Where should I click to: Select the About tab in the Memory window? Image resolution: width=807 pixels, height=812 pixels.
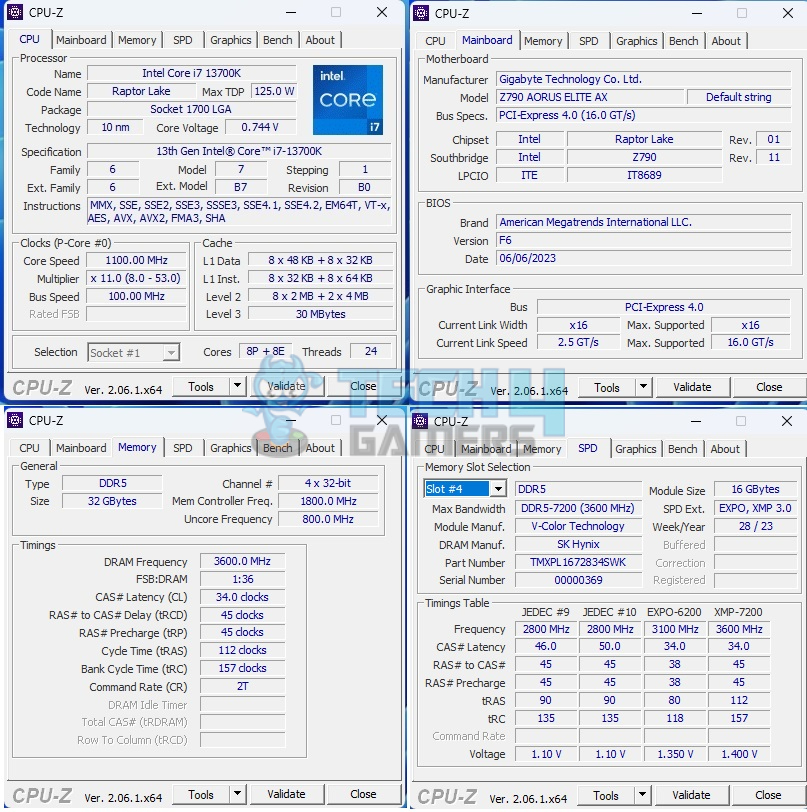[320, 448]
